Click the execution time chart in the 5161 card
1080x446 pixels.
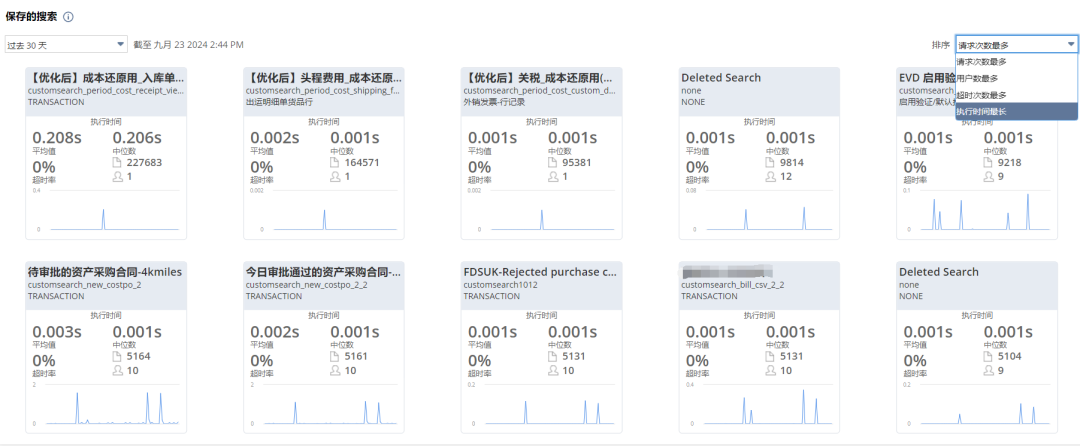pyautogui.click(x=324, y=404)
